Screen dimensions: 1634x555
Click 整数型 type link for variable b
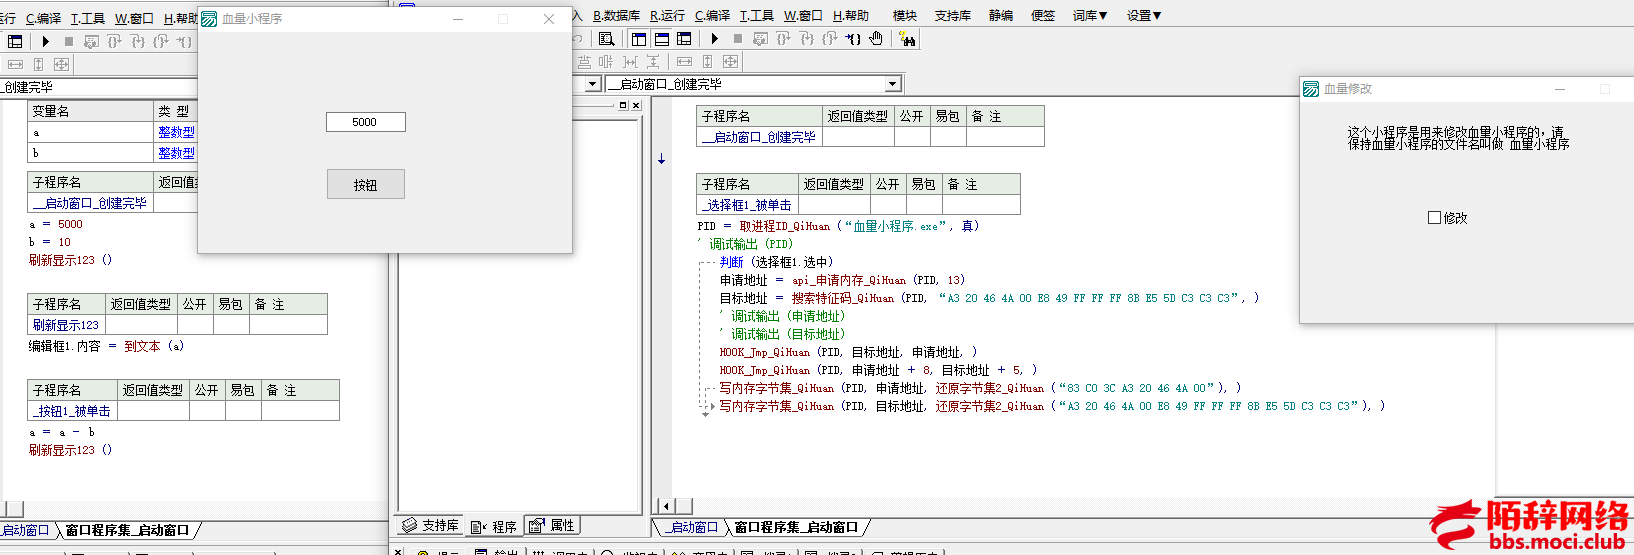point(176,153)
